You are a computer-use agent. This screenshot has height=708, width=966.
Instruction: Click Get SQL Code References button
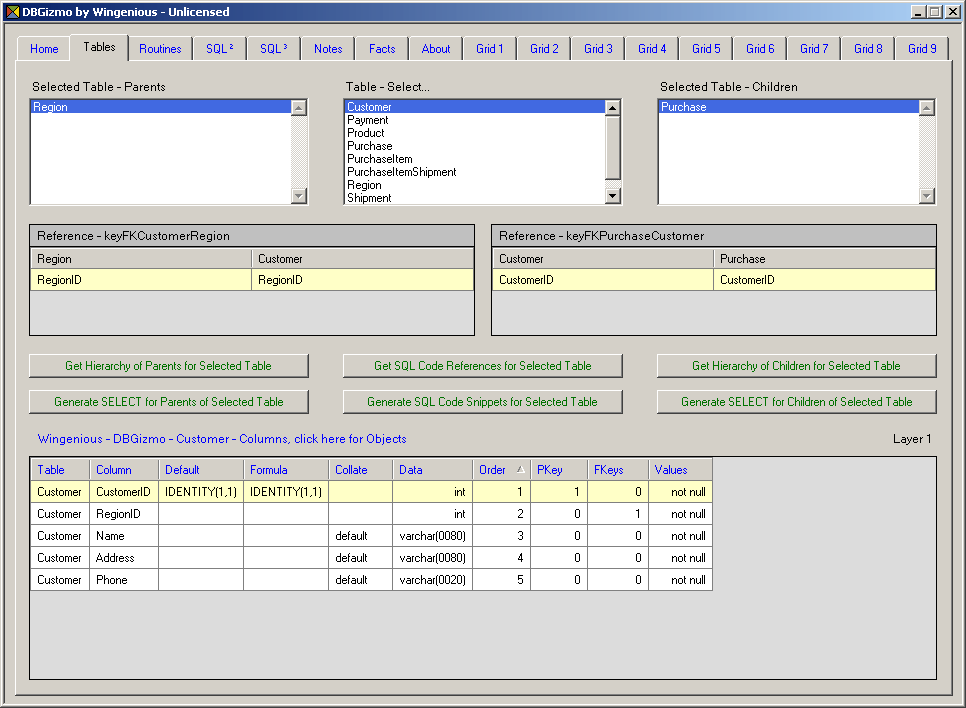point(482,366)
